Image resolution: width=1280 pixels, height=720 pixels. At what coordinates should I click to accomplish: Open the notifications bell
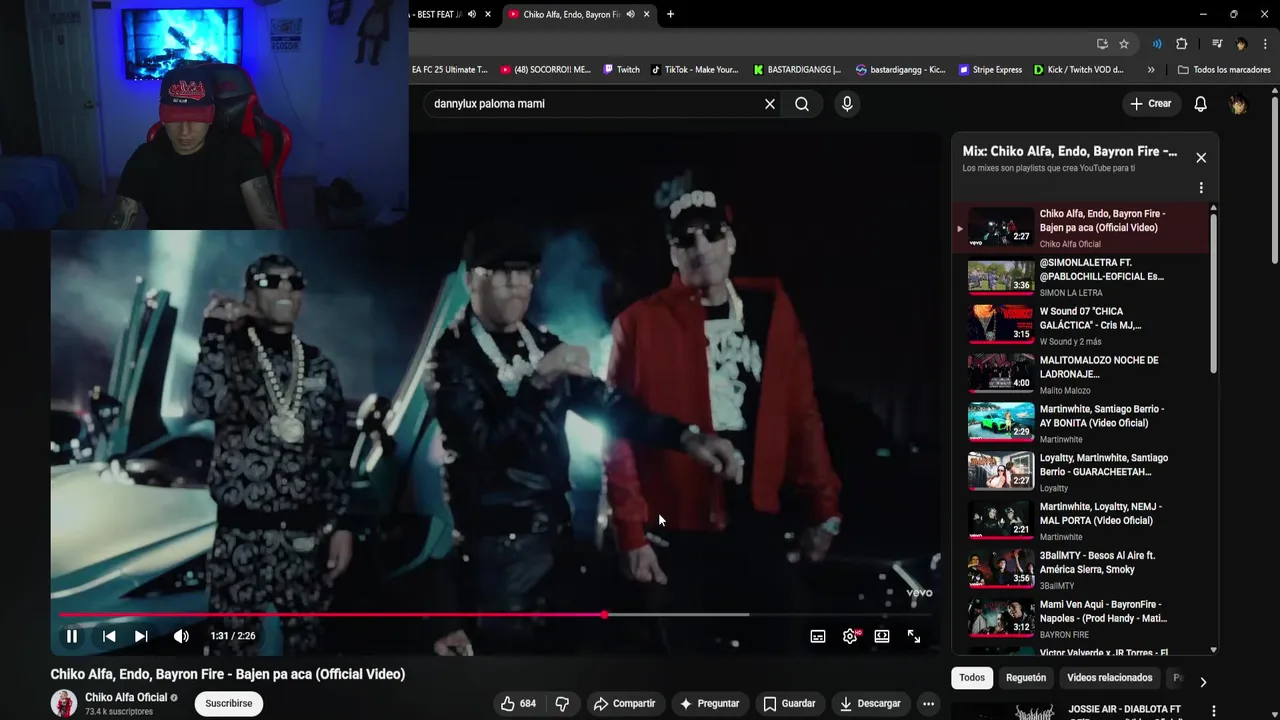coord(1201,104)
